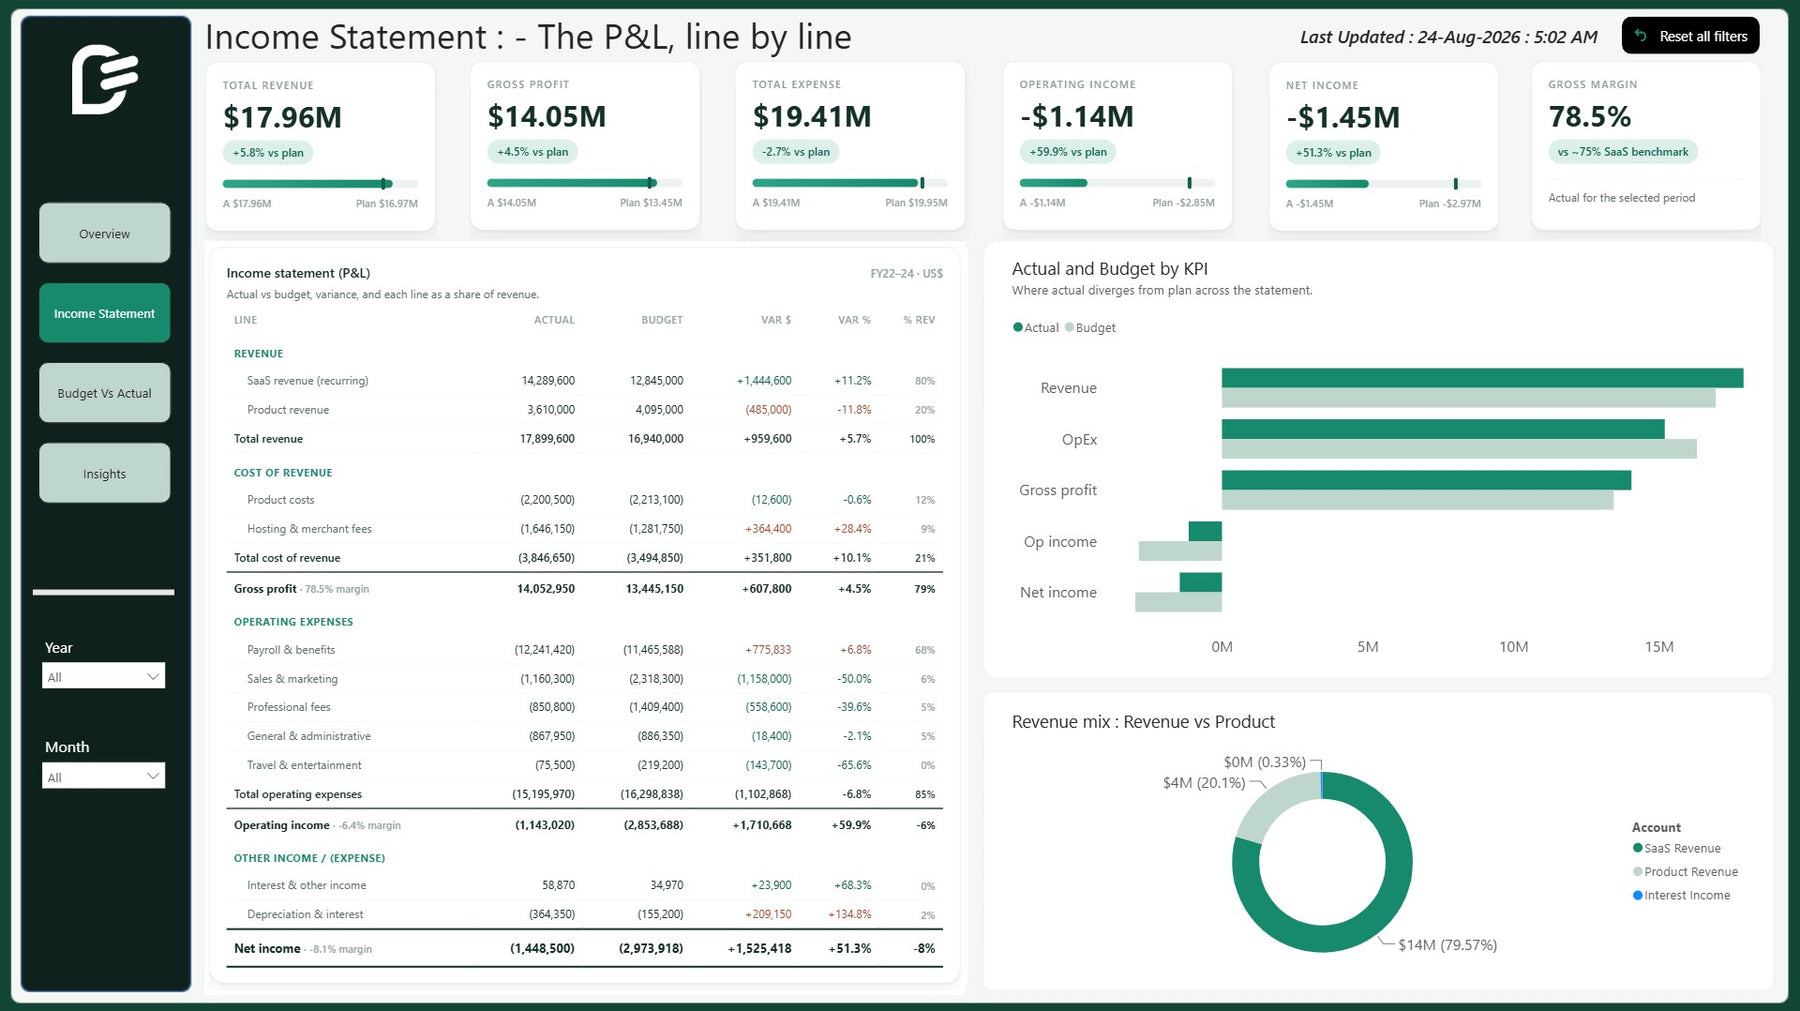Go to the Overview page
1800x1011 pixels.
104,233
